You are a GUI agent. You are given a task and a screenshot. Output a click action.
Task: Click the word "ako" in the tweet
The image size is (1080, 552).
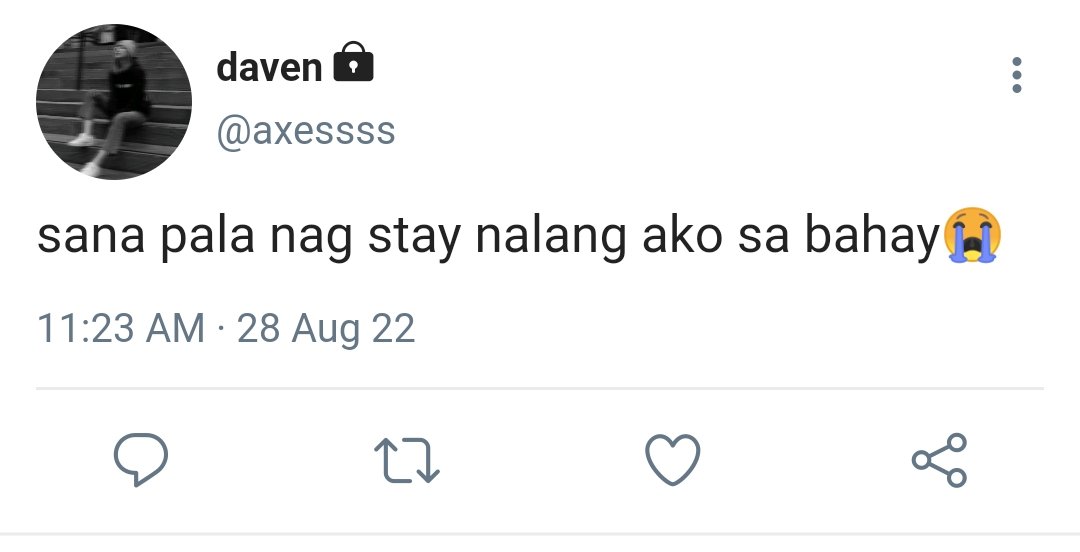tap(682, 236)
